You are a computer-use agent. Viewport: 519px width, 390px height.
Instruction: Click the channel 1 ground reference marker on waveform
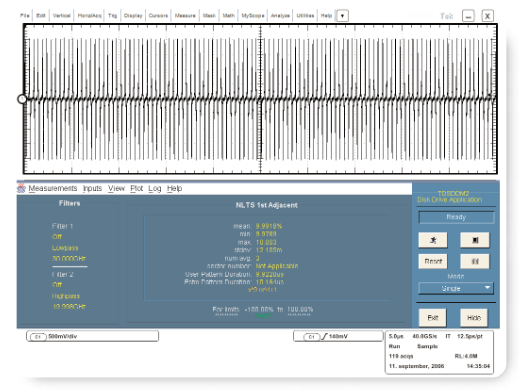tap(22, 99)
